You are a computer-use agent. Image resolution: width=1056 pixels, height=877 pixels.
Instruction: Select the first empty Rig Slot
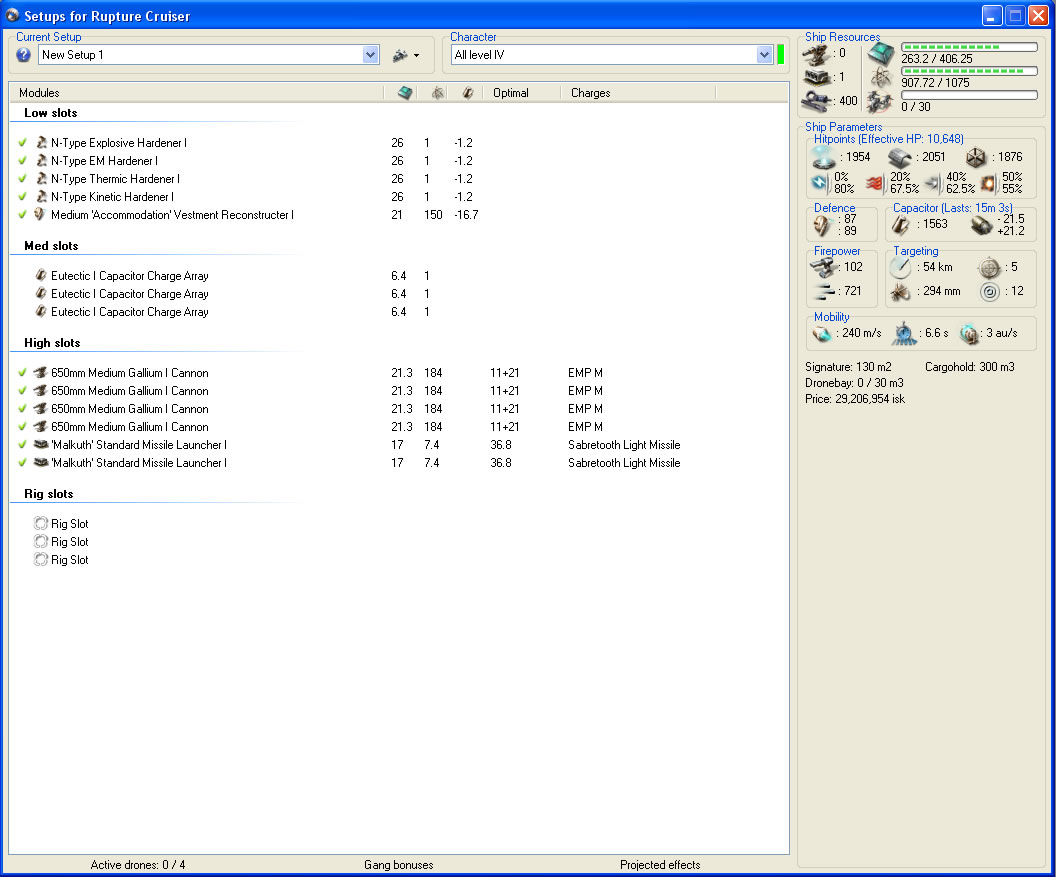coord(61,524)
